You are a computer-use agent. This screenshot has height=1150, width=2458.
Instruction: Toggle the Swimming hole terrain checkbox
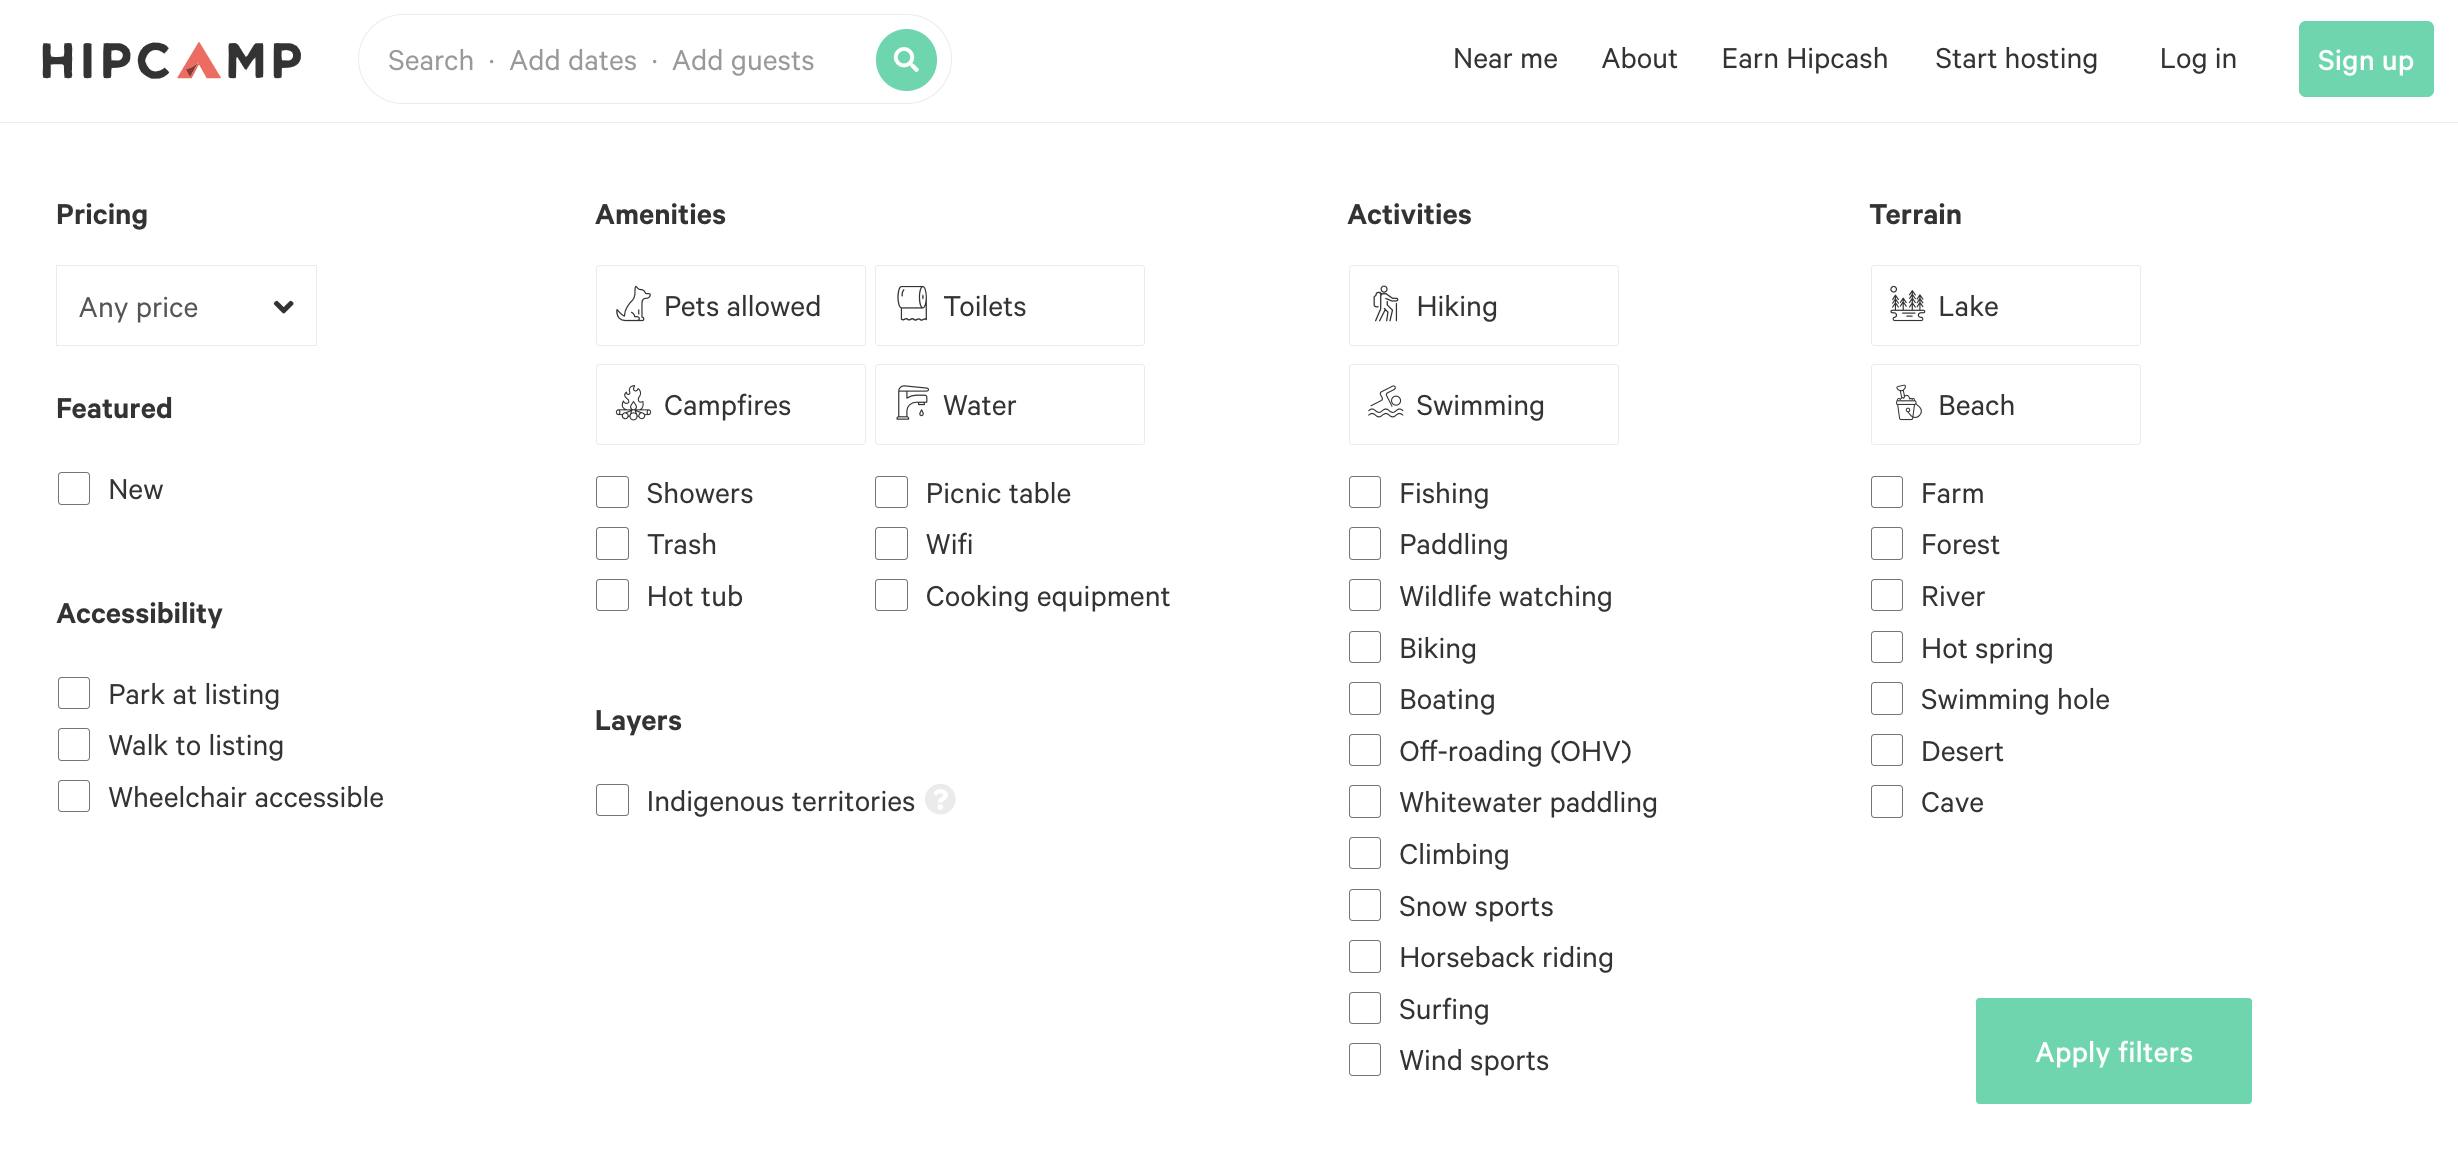tap(1887, 699)
